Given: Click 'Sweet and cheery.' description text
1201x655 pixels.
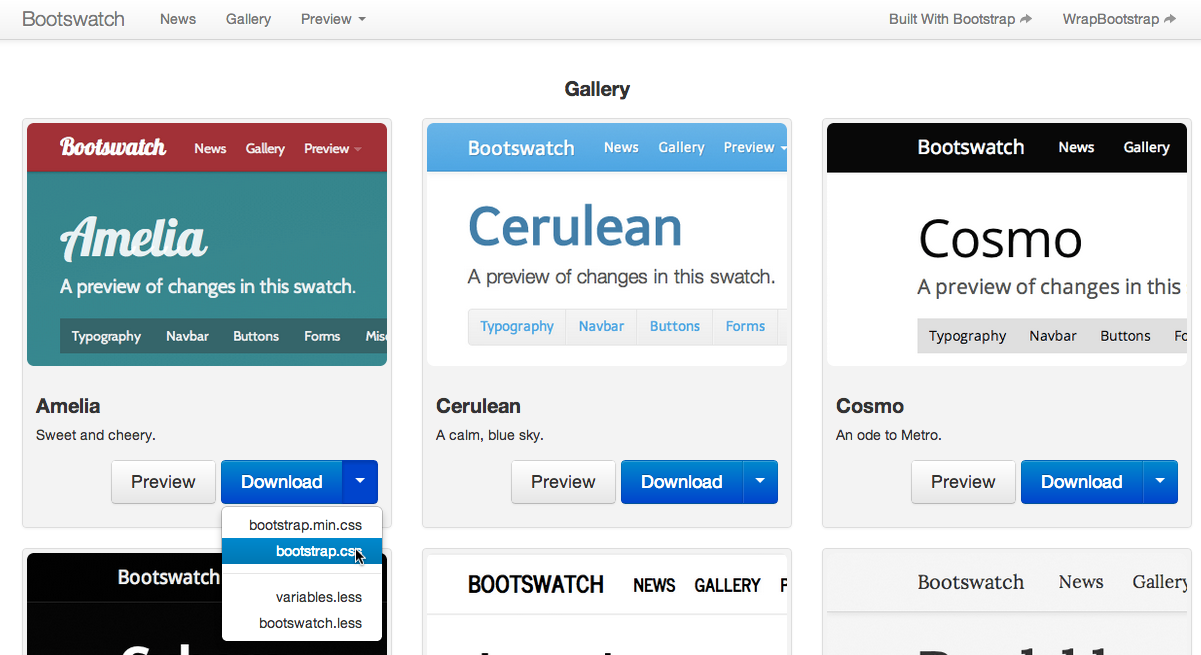Looking at the screenshot, I should [96, 435].
